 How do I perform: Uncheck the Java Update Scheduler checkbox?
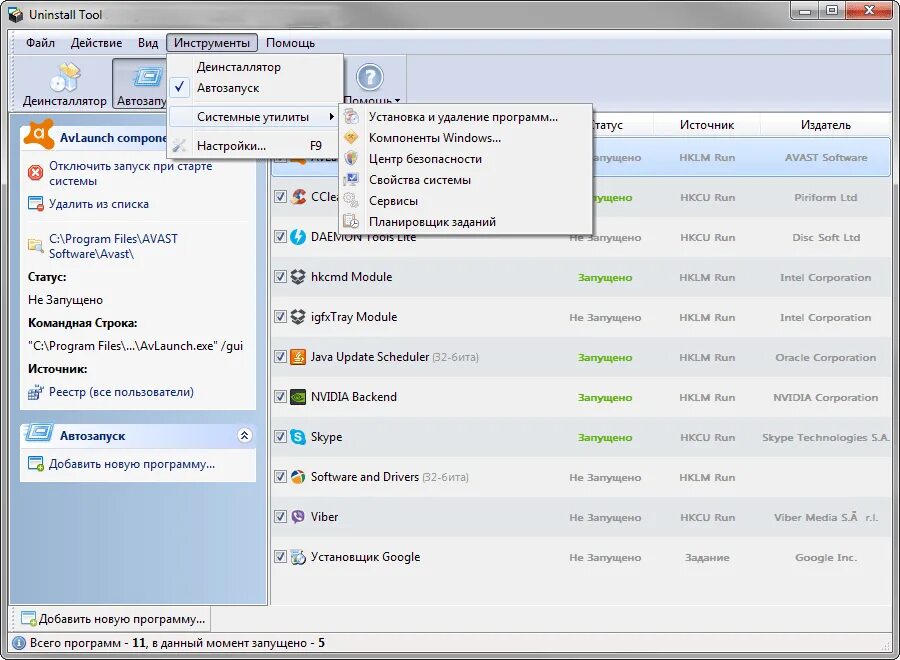[280, 356]
